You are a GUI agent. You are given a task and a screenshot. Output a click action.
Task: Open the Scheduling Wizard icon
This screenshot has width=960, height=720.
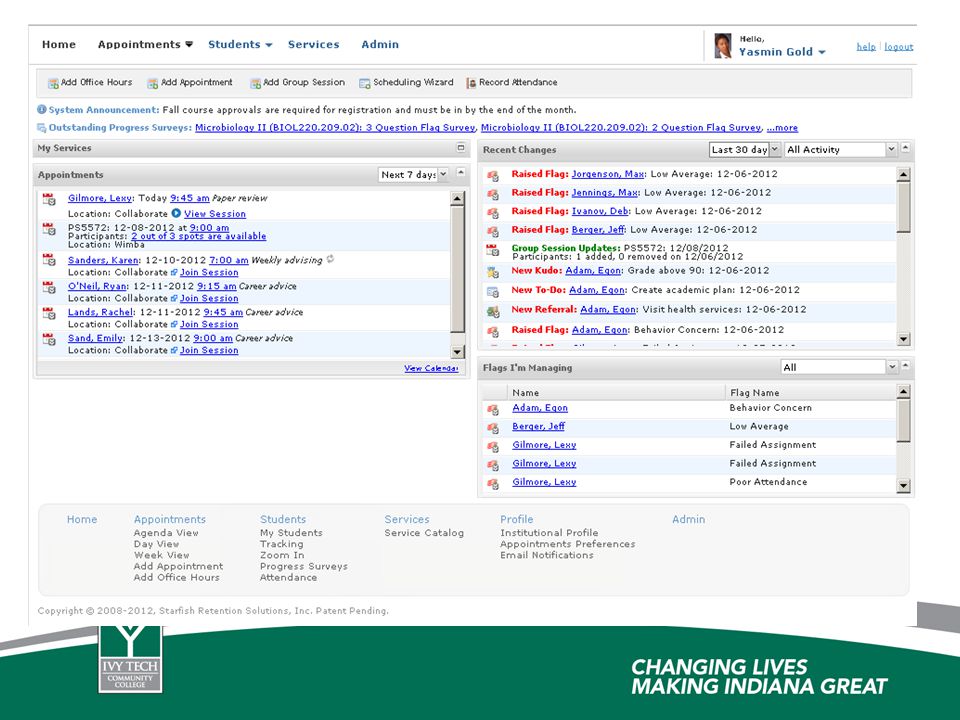365,83
